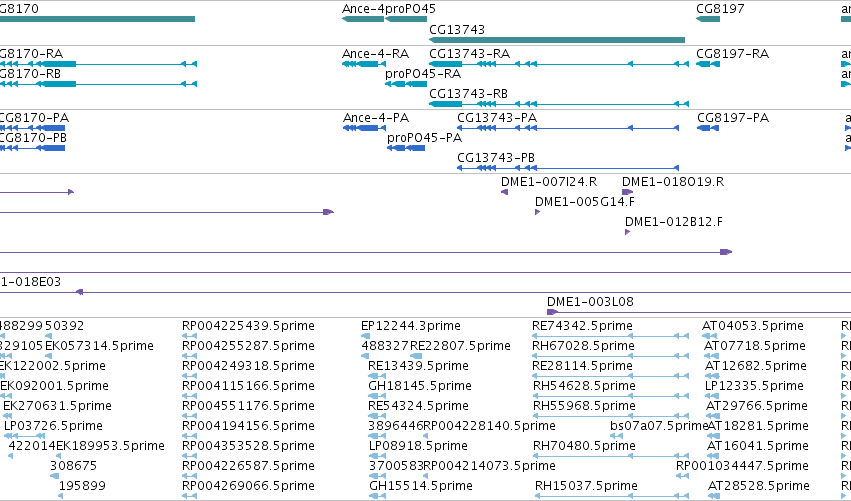Click the EK122002.5prime EST label
Screen dimensions: 851x501
point(53,366)
